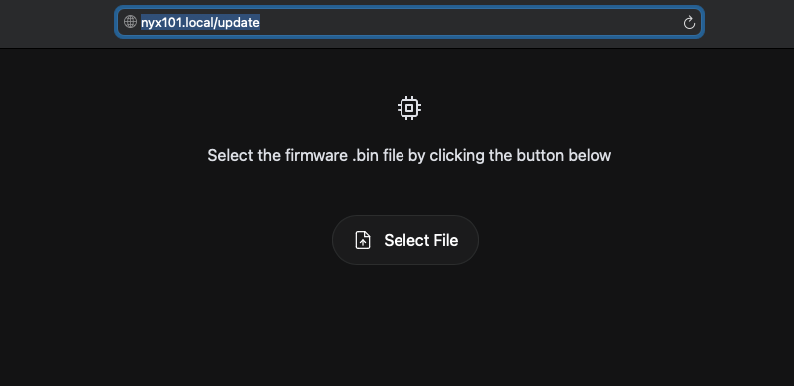Click the firmware instruction sentence
794x386 pixels.
click(409, 156)
